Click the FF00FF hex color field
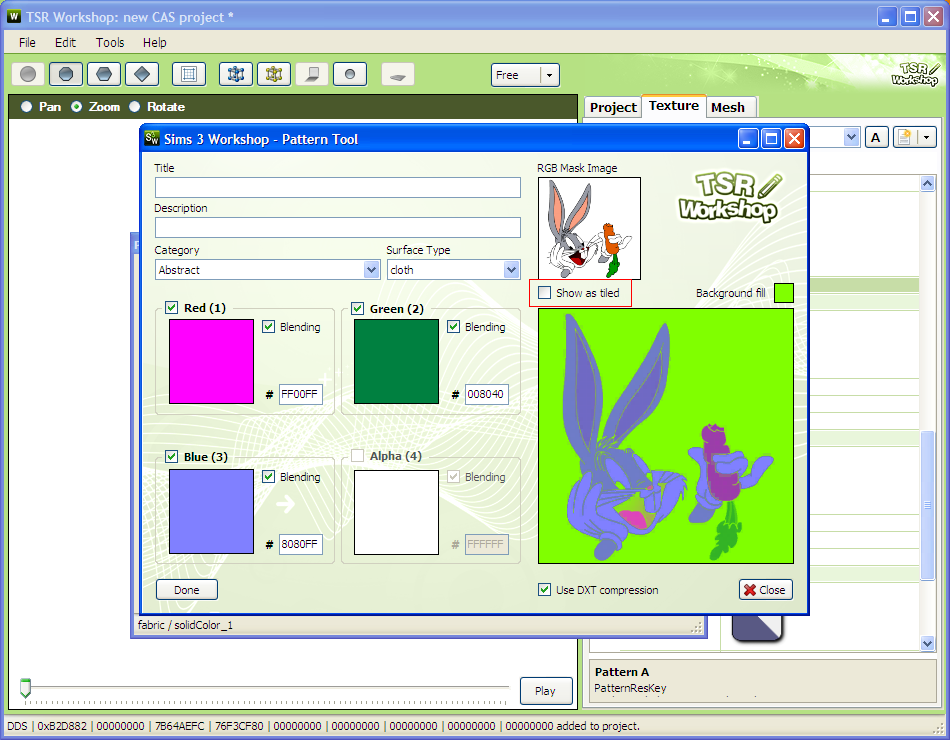Screen dimensions: 950x740 [x=301, y=394]
